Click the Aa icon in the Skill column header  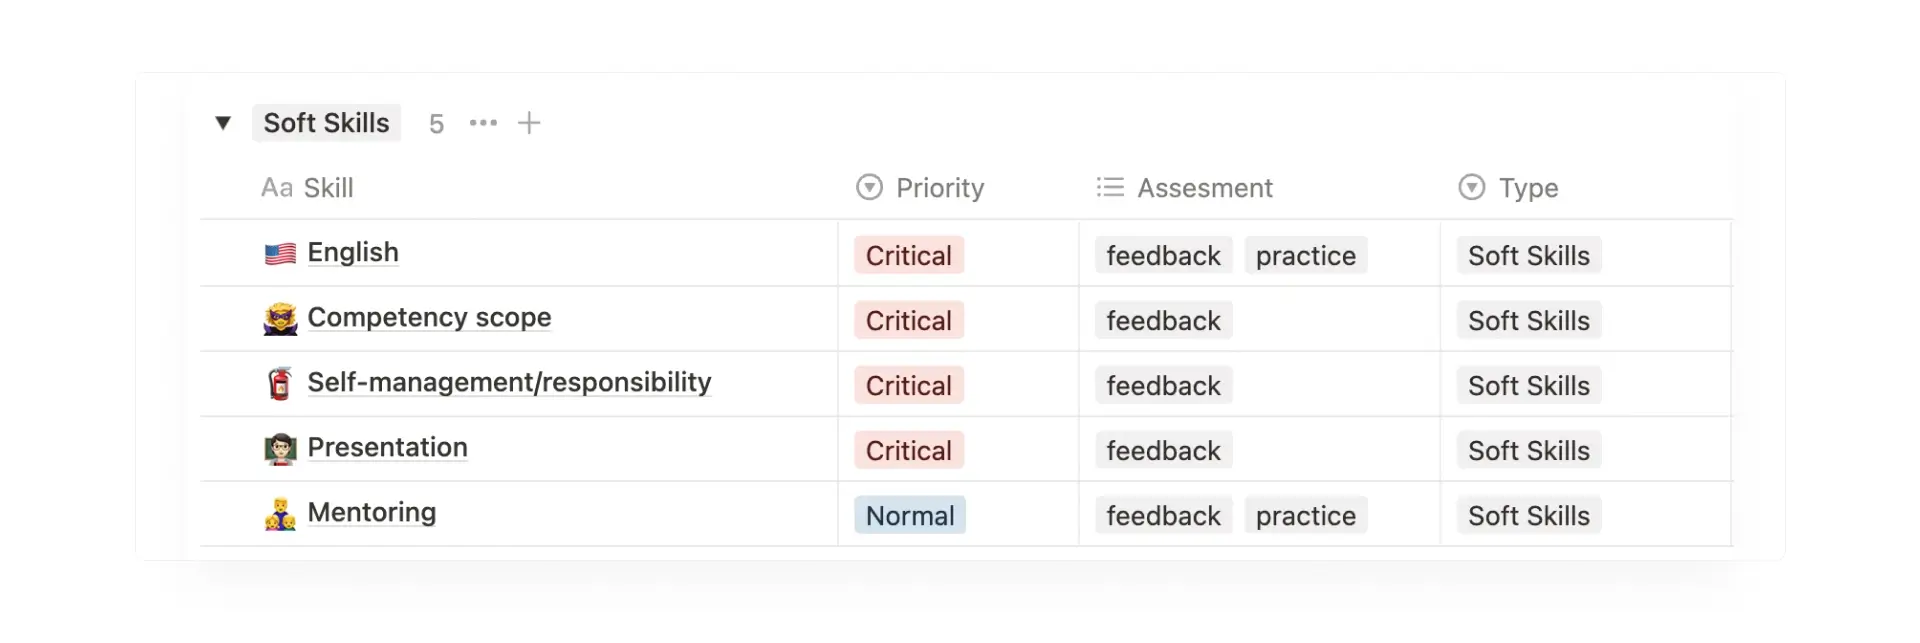pyautogui.click(x=276, y=187)
